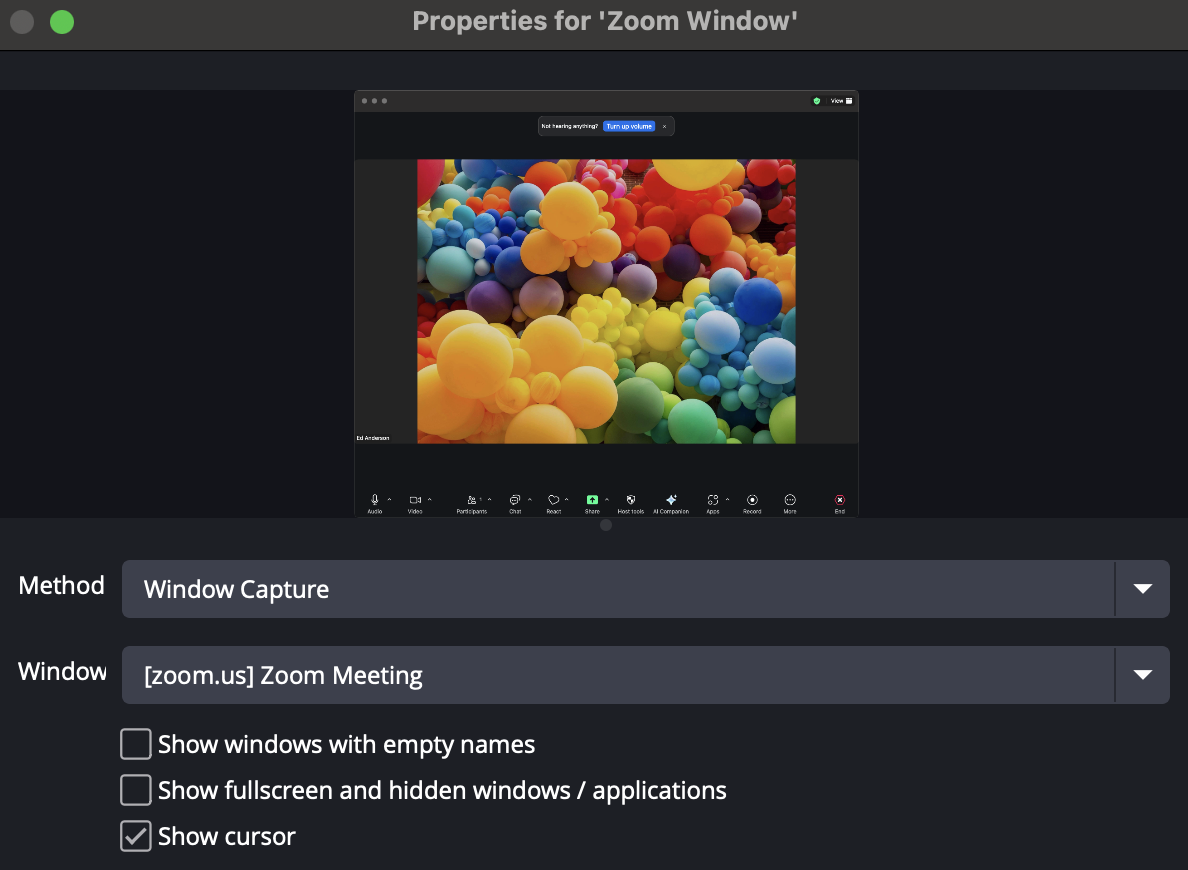Uncheck the Show cursor checkbox
The height and width of the screenshot is (870, 1188).
click(x=136, y=836)
